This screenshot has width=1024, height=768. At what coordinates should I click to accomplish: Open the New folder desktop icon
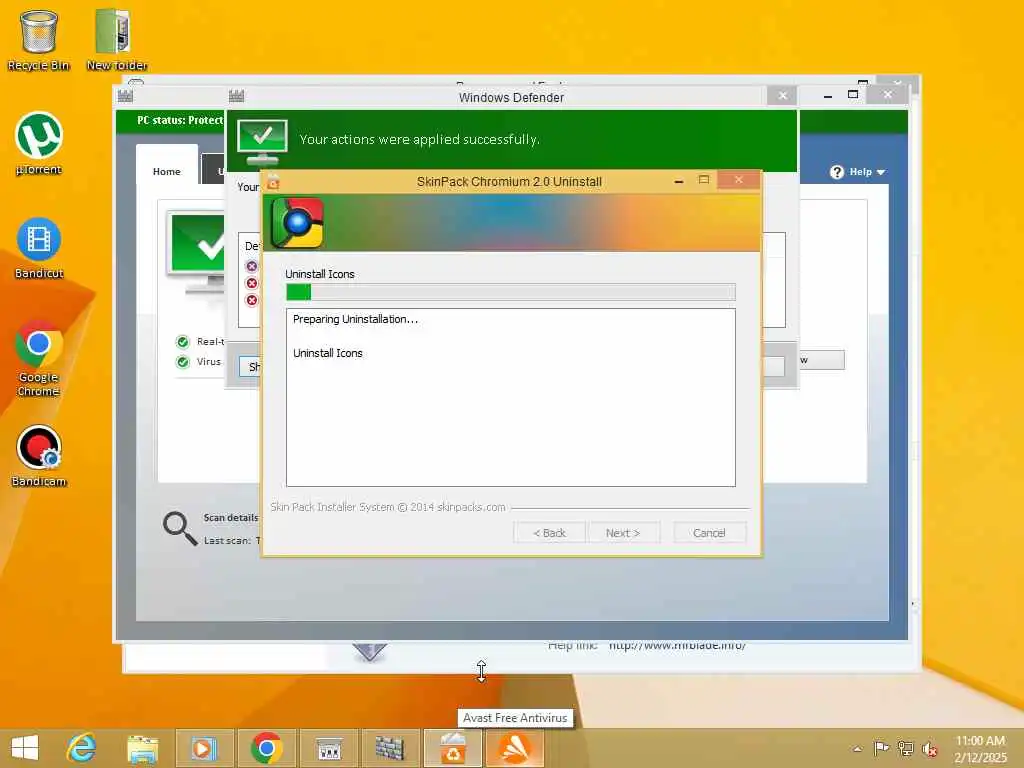click(x=116, y=39)
